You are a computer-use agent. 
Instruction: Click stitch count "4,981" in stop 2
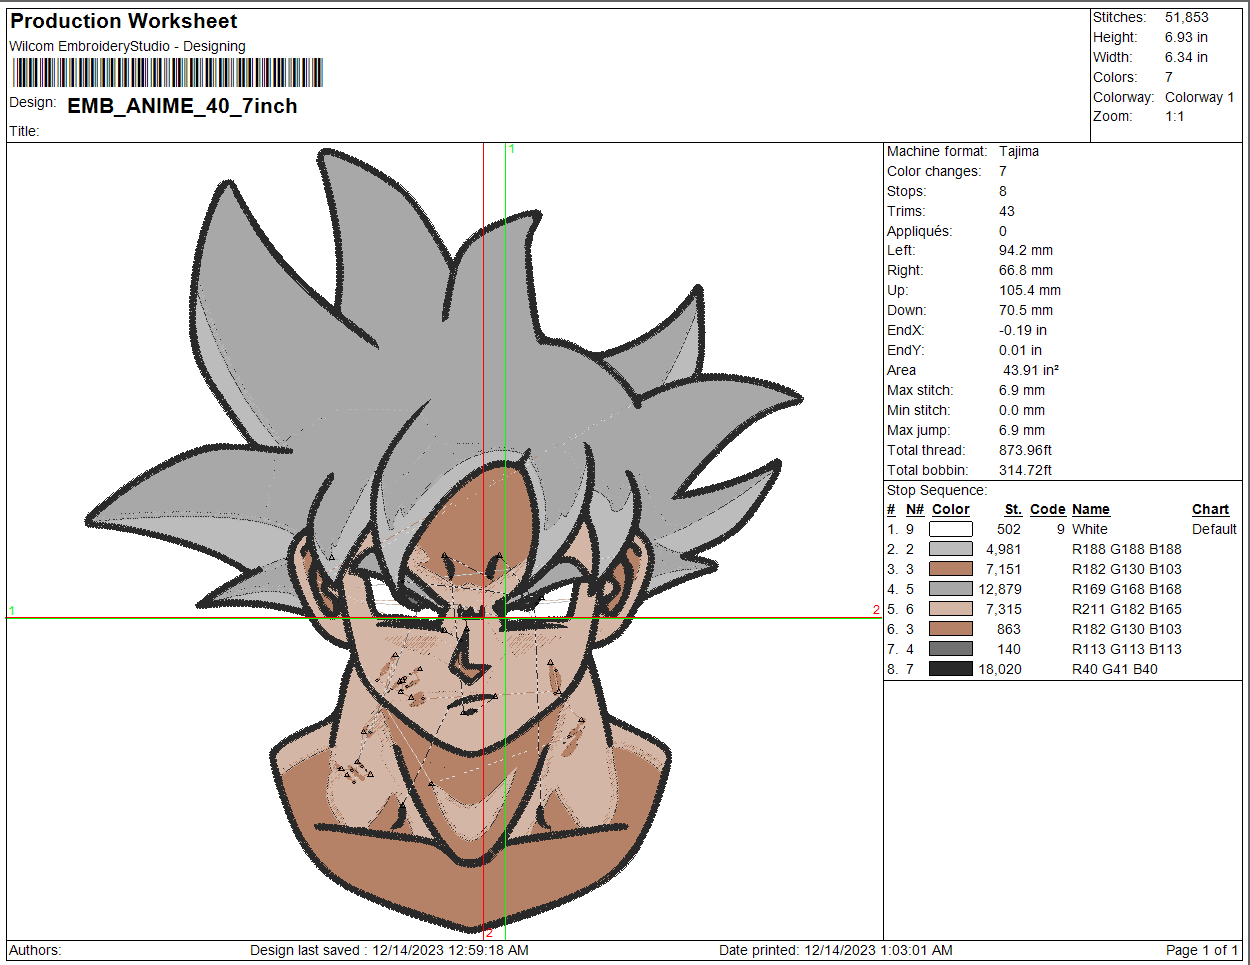pyautogui.click(x=1003, y=549)
